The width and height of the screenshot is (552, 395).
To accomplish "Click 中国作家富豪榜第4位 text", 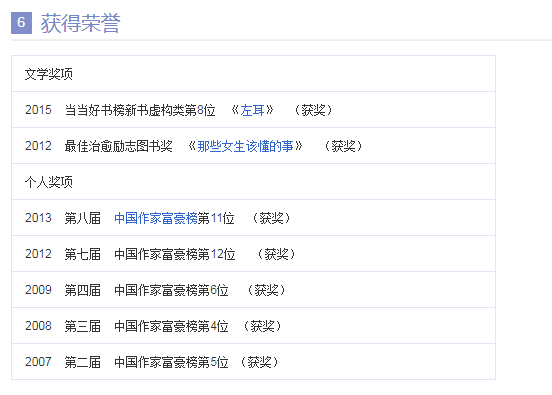I will 171,326.
